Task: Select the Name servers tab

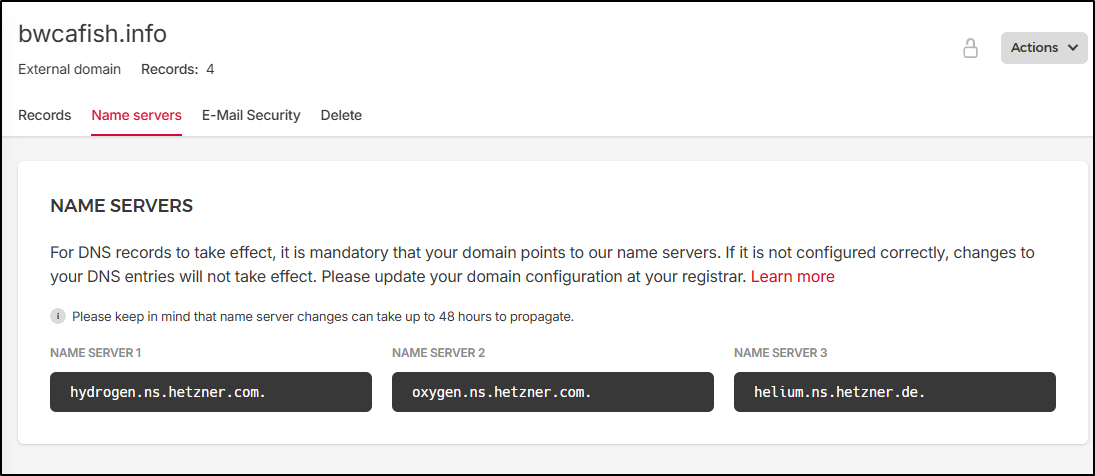Action: [x=136, y=115]
